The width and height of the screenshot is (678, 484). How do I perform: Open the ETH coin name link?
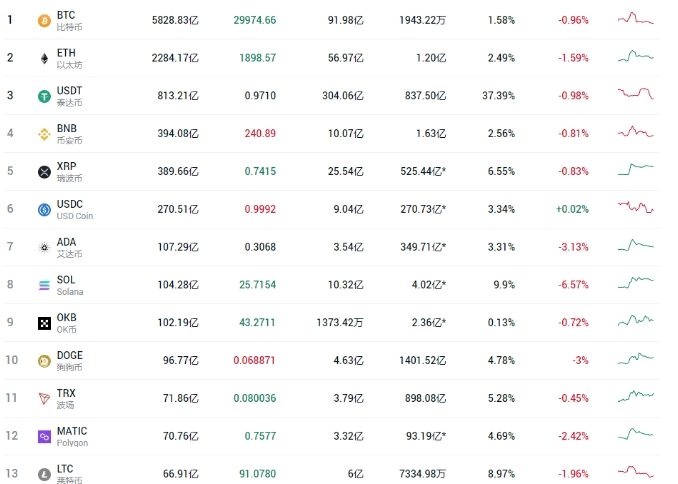[66, 53]
